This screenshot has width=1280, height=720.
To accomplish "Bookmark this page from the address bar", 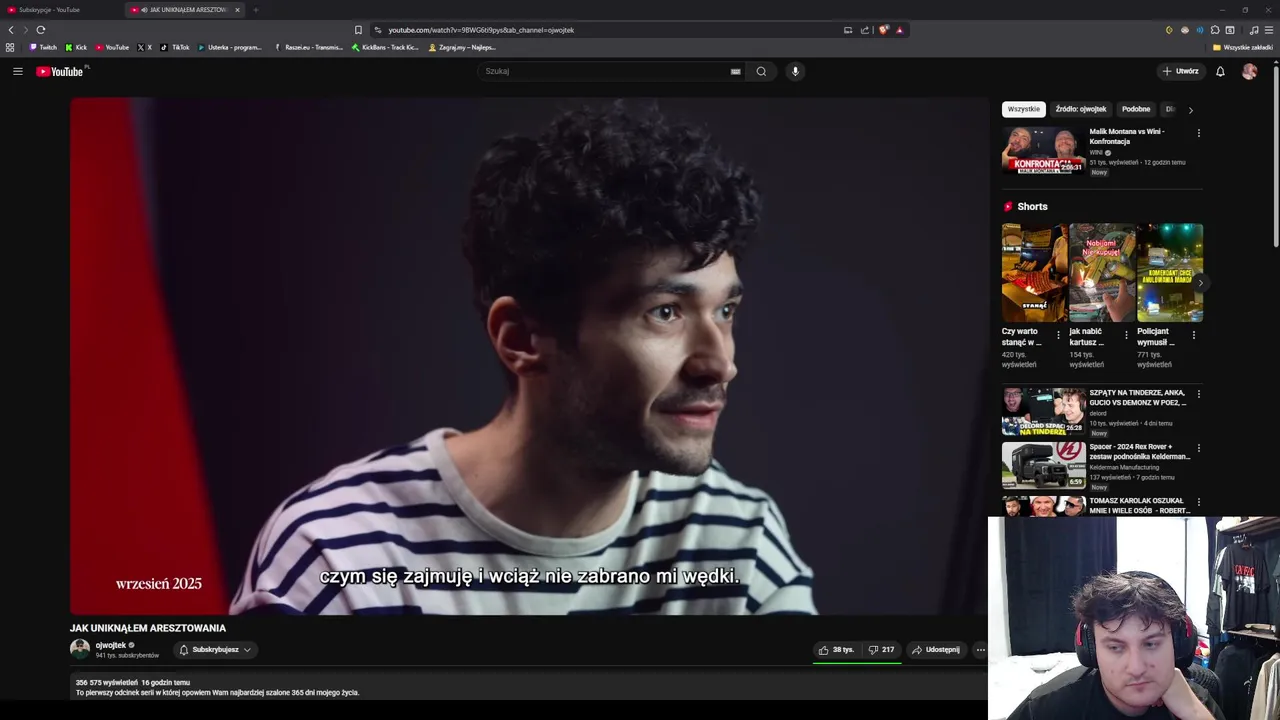I will click(358, 30).
